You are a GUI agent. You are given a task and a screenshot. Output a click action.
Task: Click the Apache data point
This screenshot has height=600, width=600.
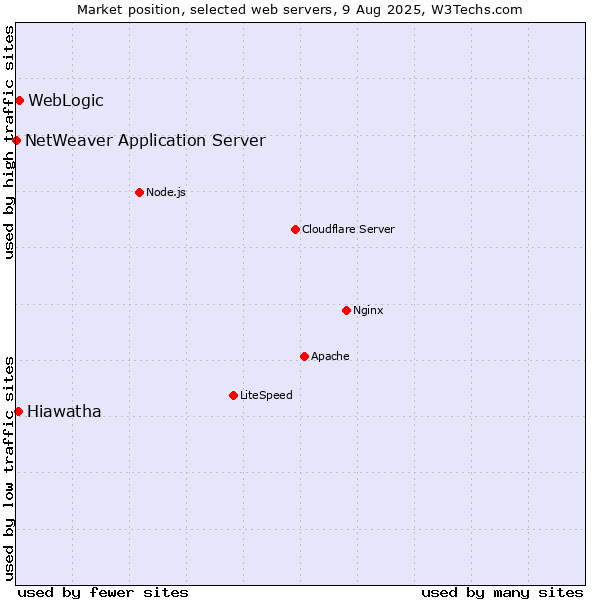point(305,357)
